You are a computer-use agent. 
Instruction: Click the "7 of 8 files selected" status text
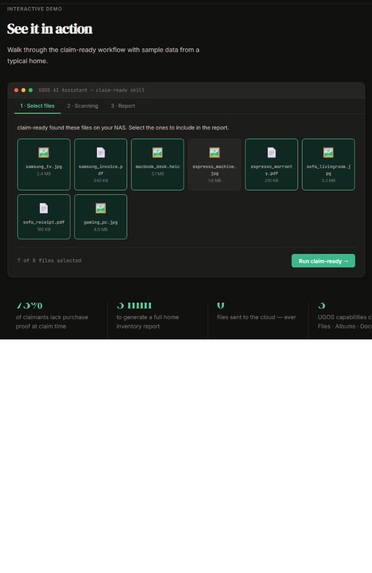tap(49, 261)
